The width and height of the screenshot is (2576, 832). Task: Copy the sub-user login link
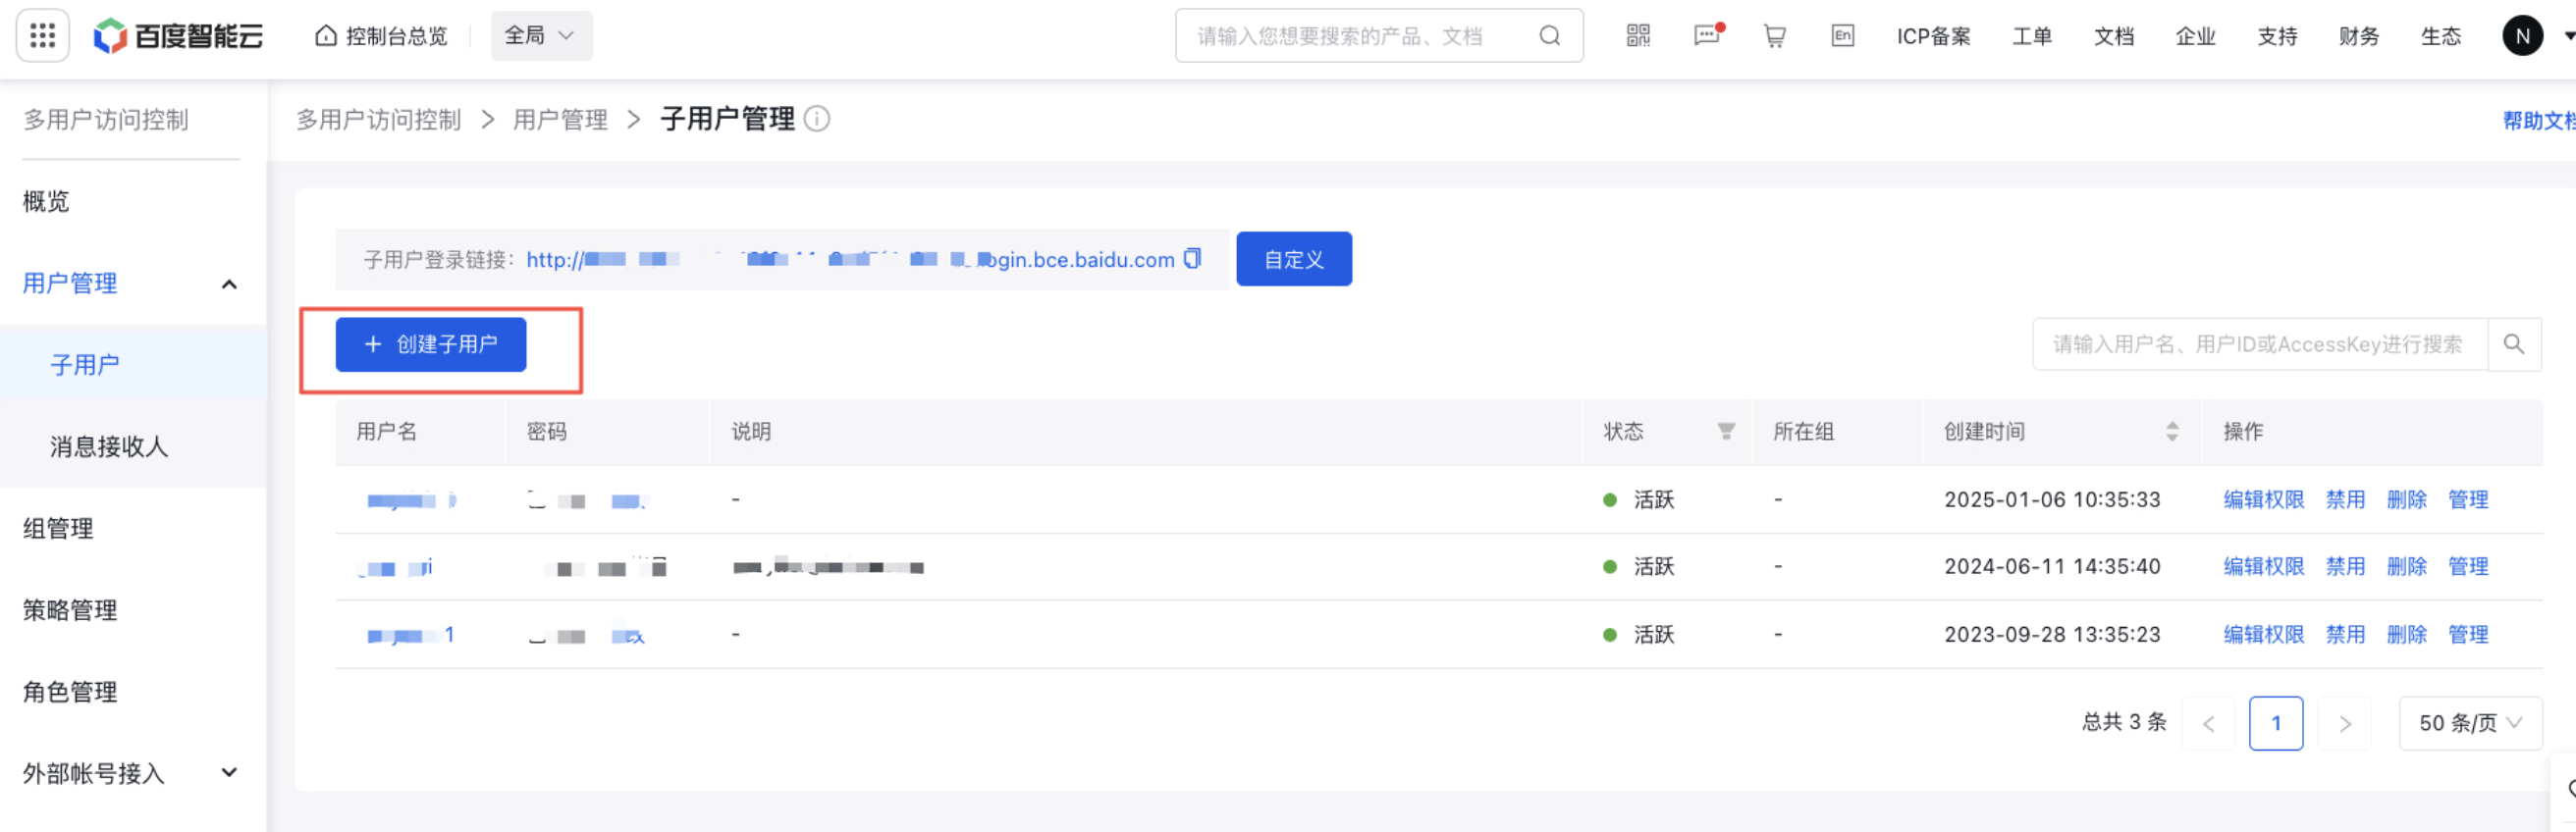tap(1192, 259)
